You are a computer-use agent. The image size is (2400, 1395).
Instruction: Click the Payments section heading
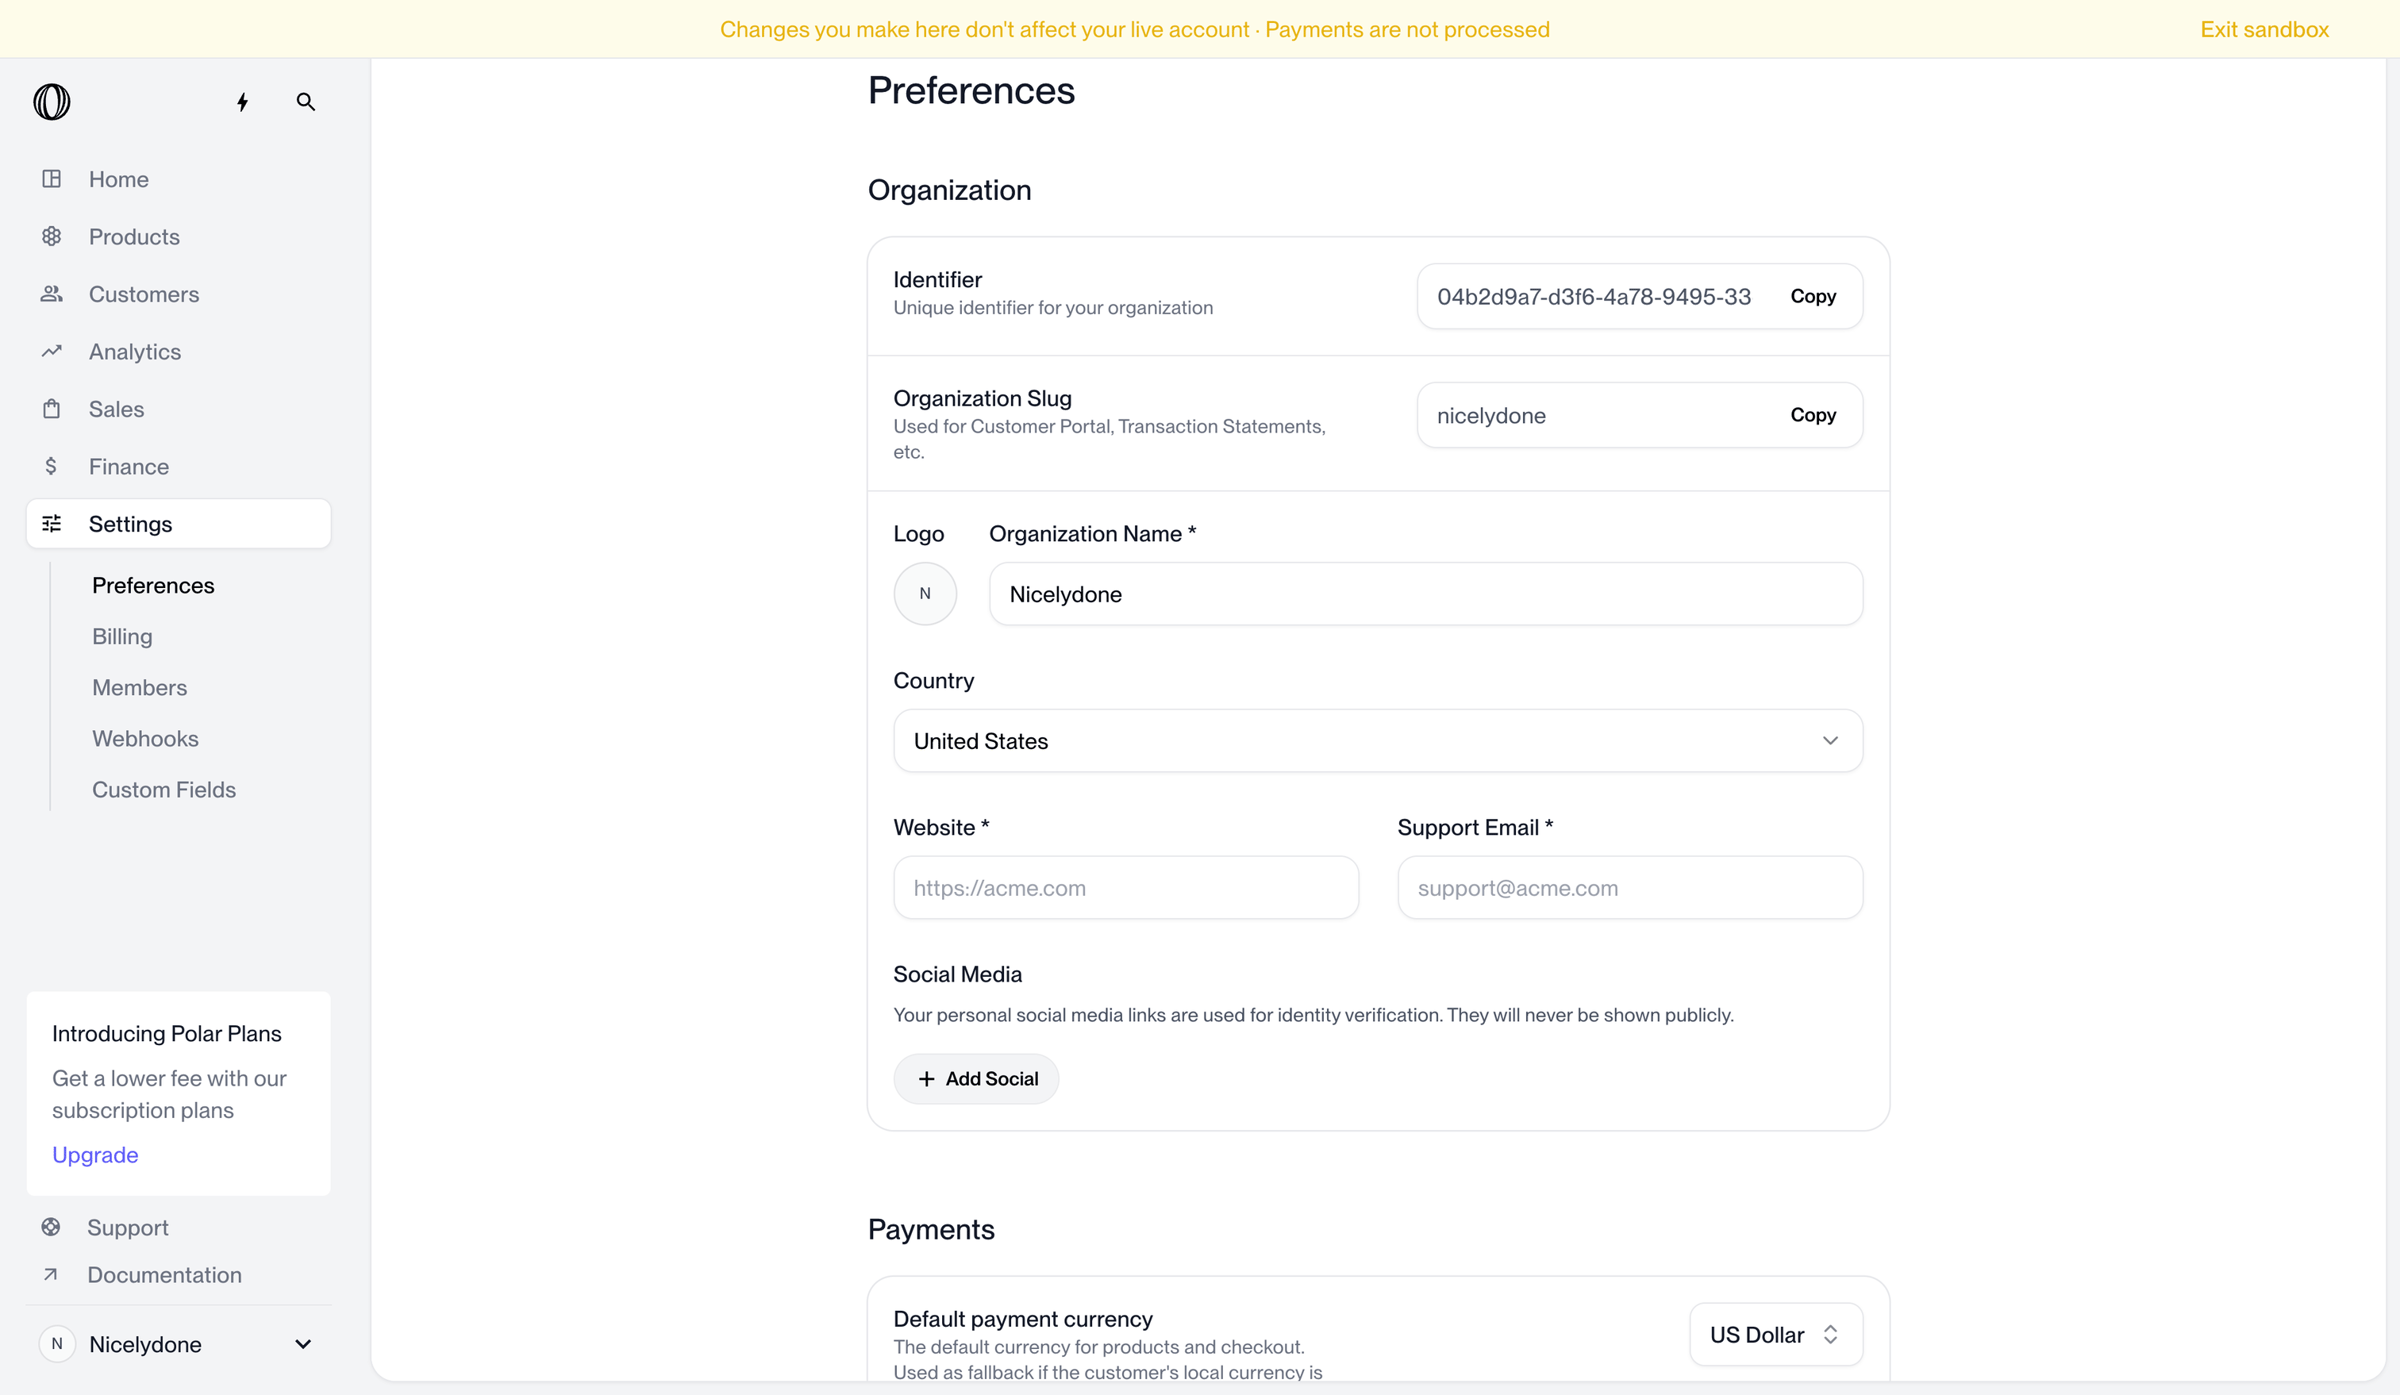pyautogui.click(x=931, y=1229)
